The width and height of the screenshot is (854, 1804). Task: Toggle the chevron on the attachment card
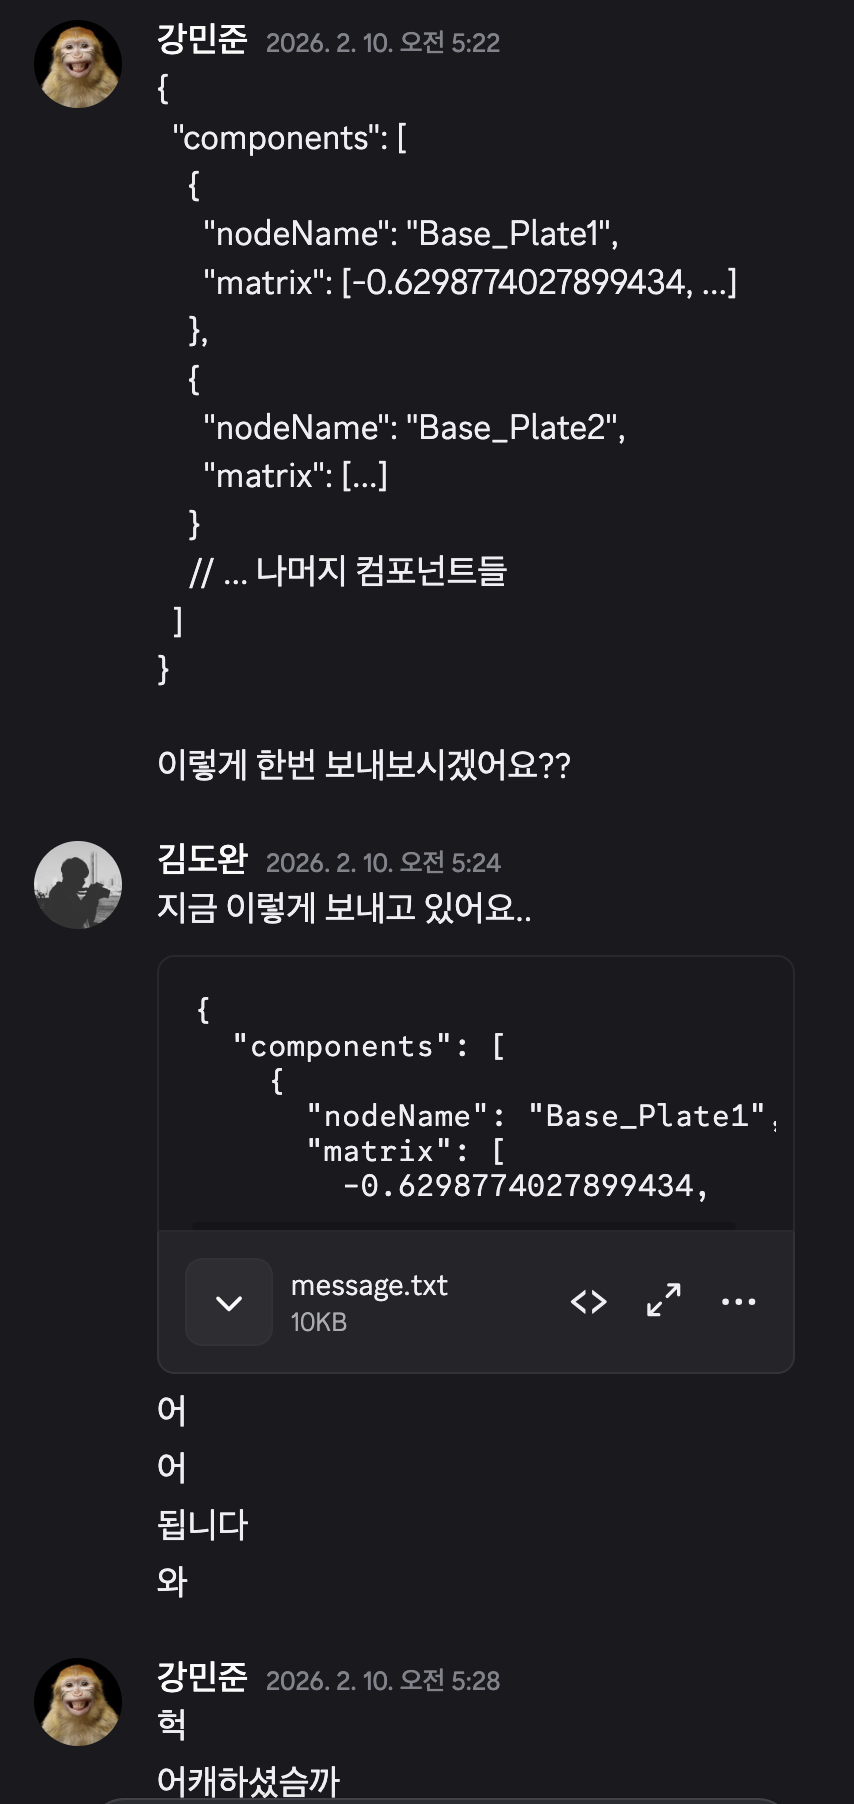click(228, 1301)
